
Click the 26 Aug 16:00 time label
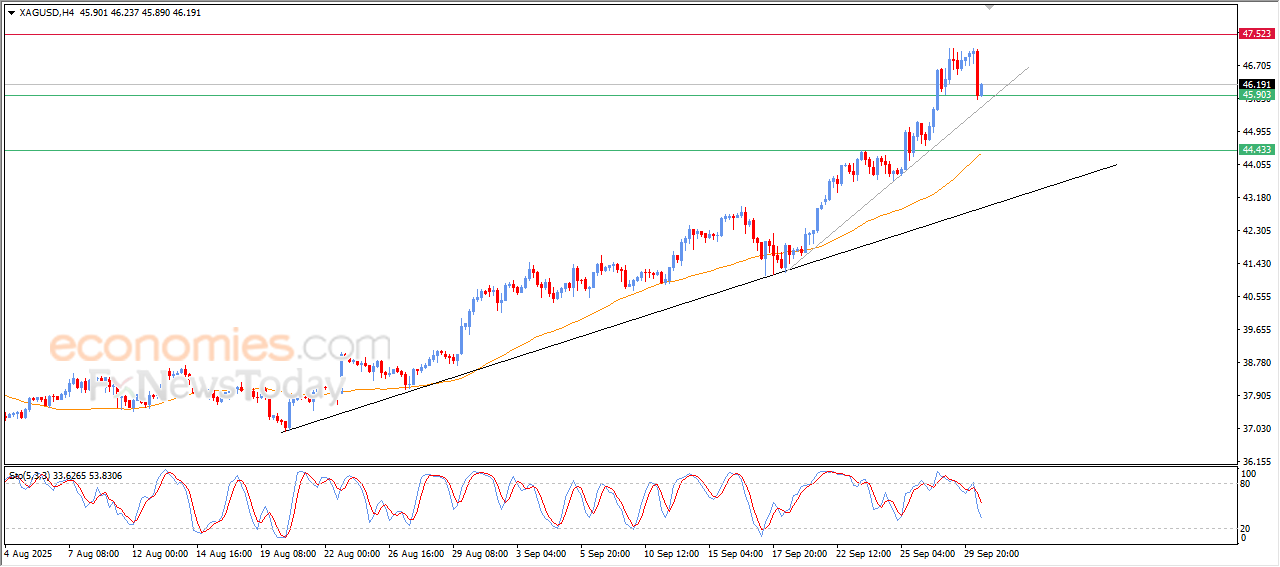click(415, 552)
